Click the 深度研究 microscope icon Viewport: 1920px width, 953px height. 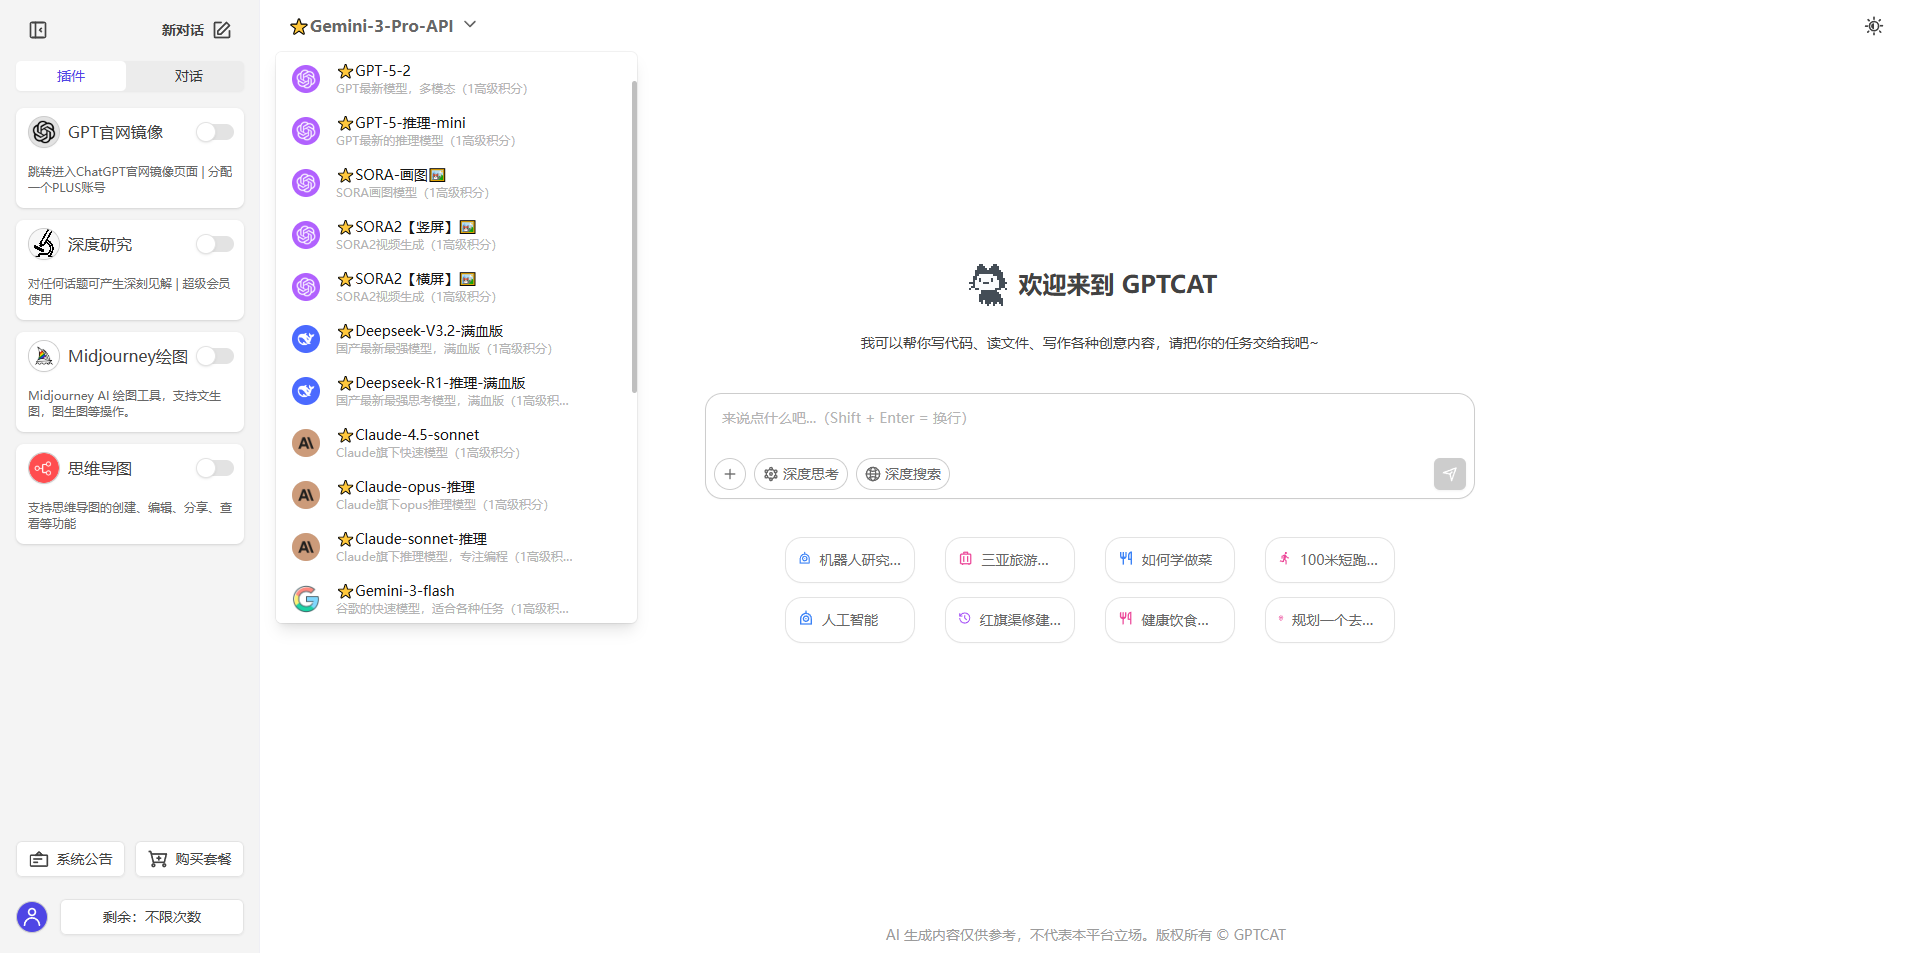point(43,243)
